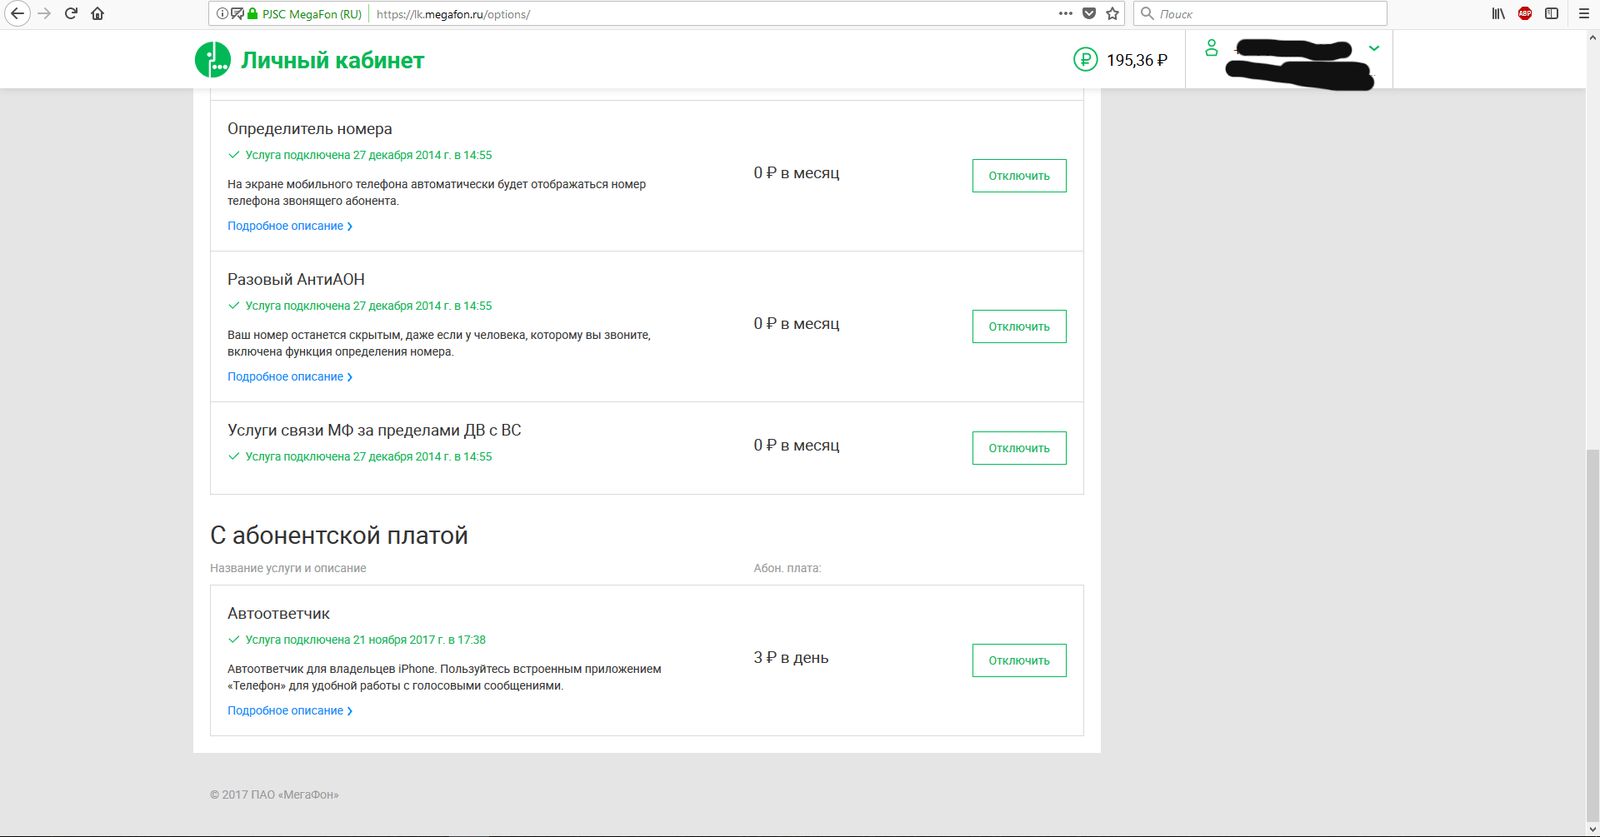The height and width of the screenshot is (837, 1600).
Task: Disable the Автоответчик service
Action: [1019, 661]
